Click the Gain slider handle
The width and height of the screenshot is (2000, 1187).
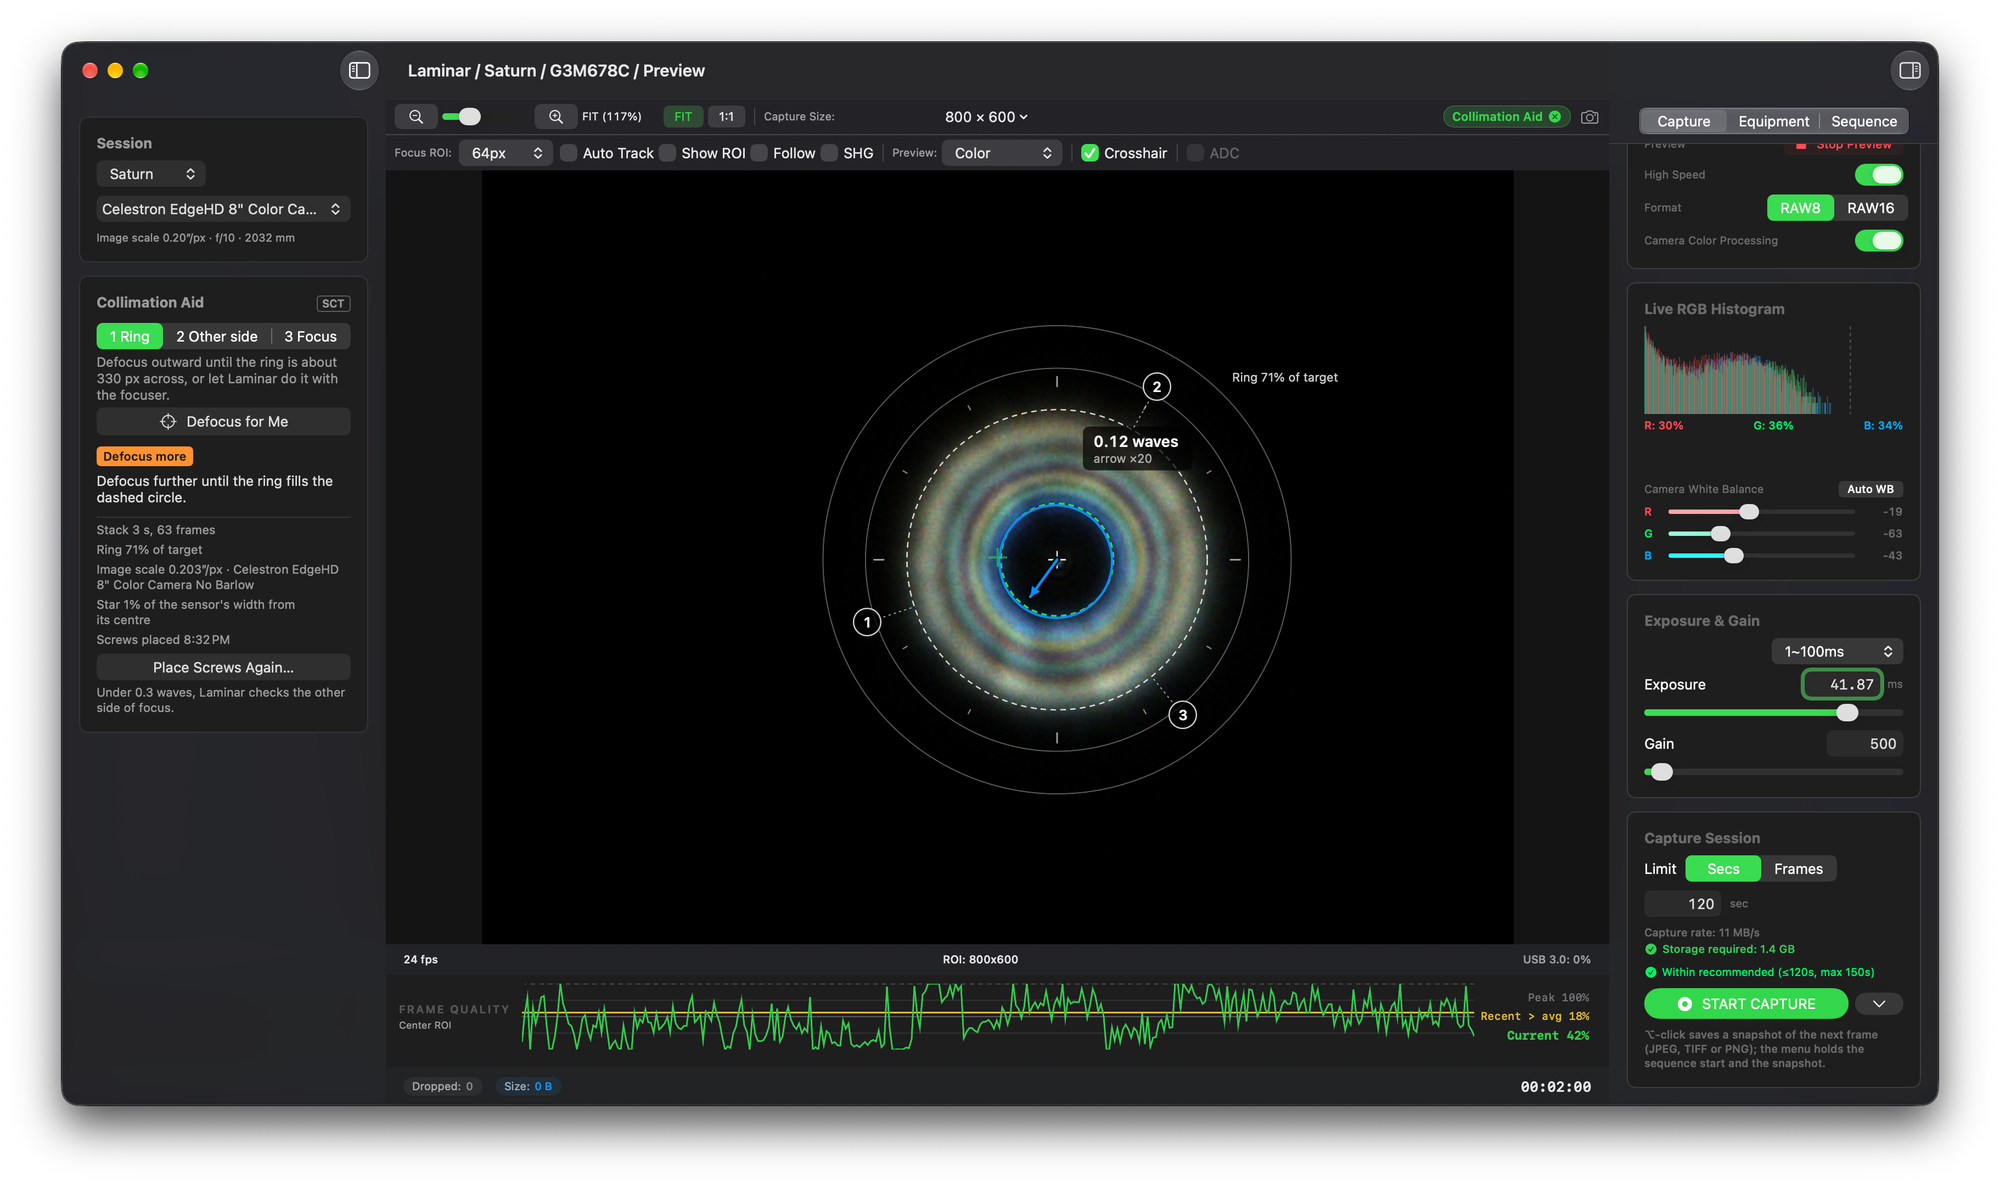click(1661, 772)
